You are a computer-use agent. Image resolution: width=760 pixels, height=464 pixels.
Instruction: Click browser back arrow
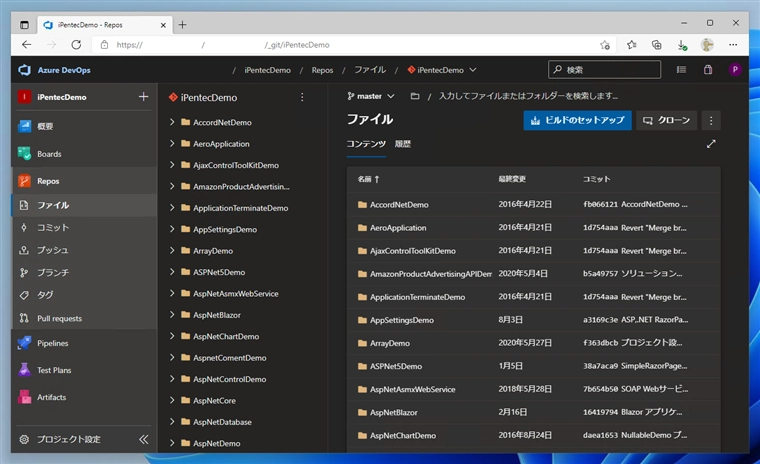27,45
